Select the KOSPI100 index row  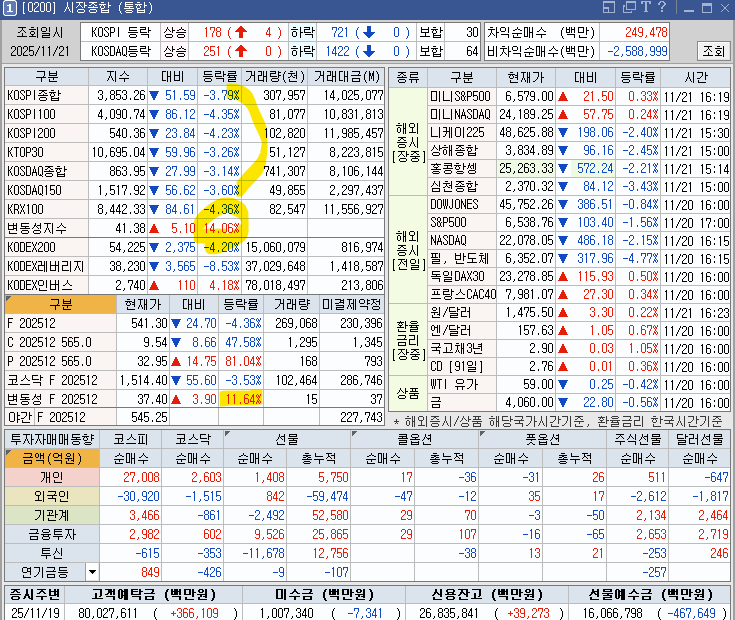click(194, 114)
